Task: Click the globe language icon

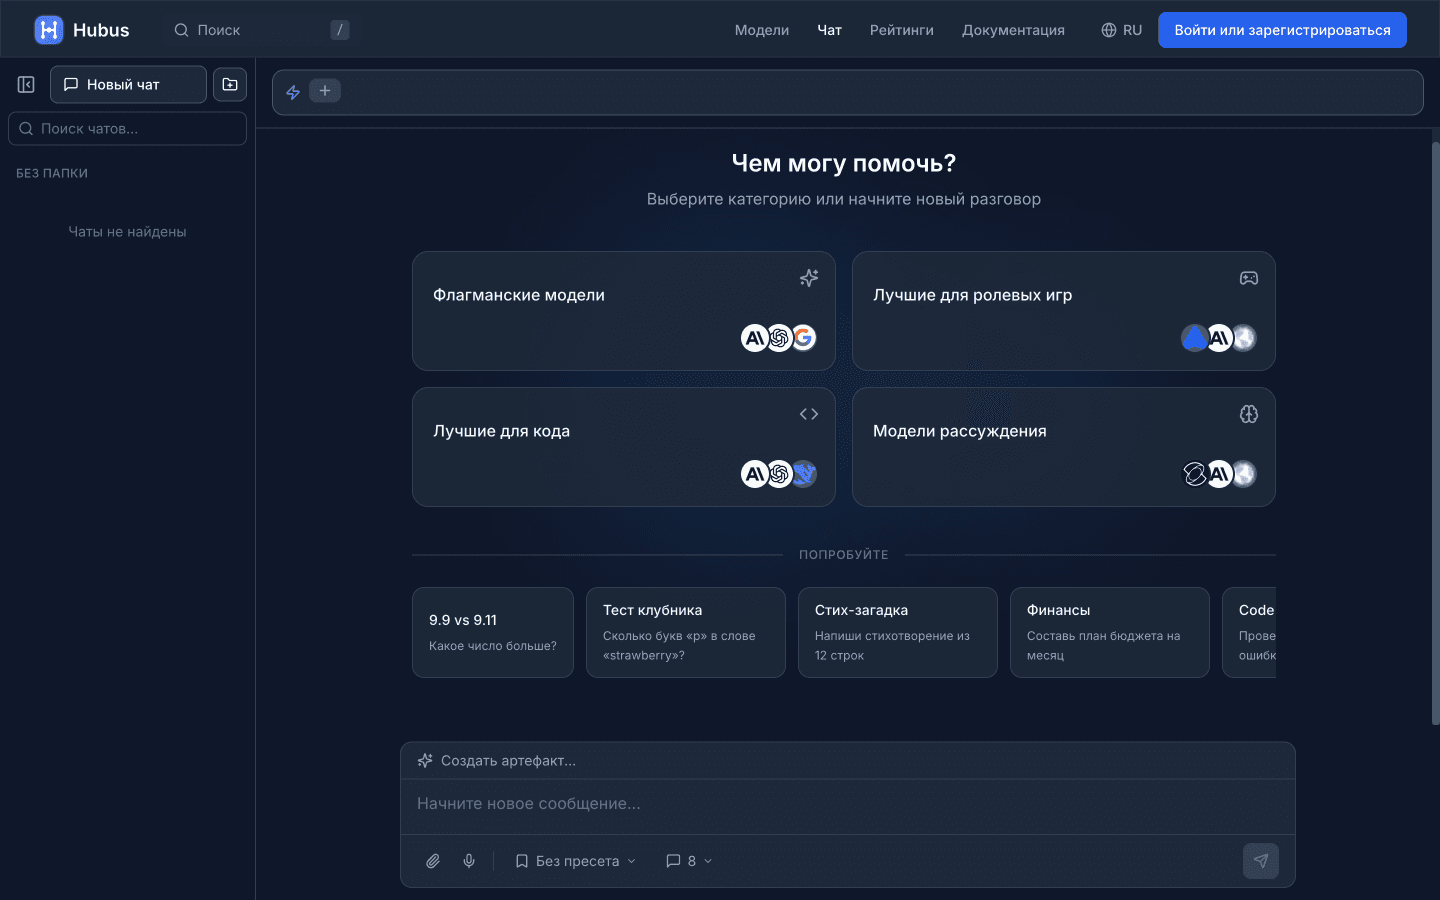Action: 1109,30
